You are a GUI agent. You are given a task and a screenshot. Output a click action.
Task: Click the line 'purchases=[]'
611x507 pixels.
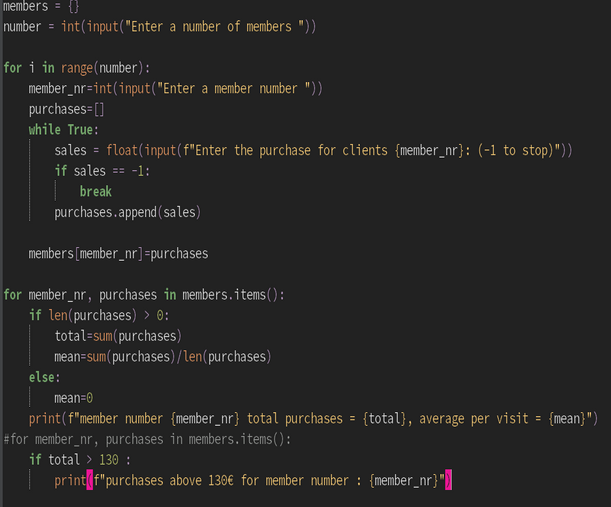click(66, 110)
